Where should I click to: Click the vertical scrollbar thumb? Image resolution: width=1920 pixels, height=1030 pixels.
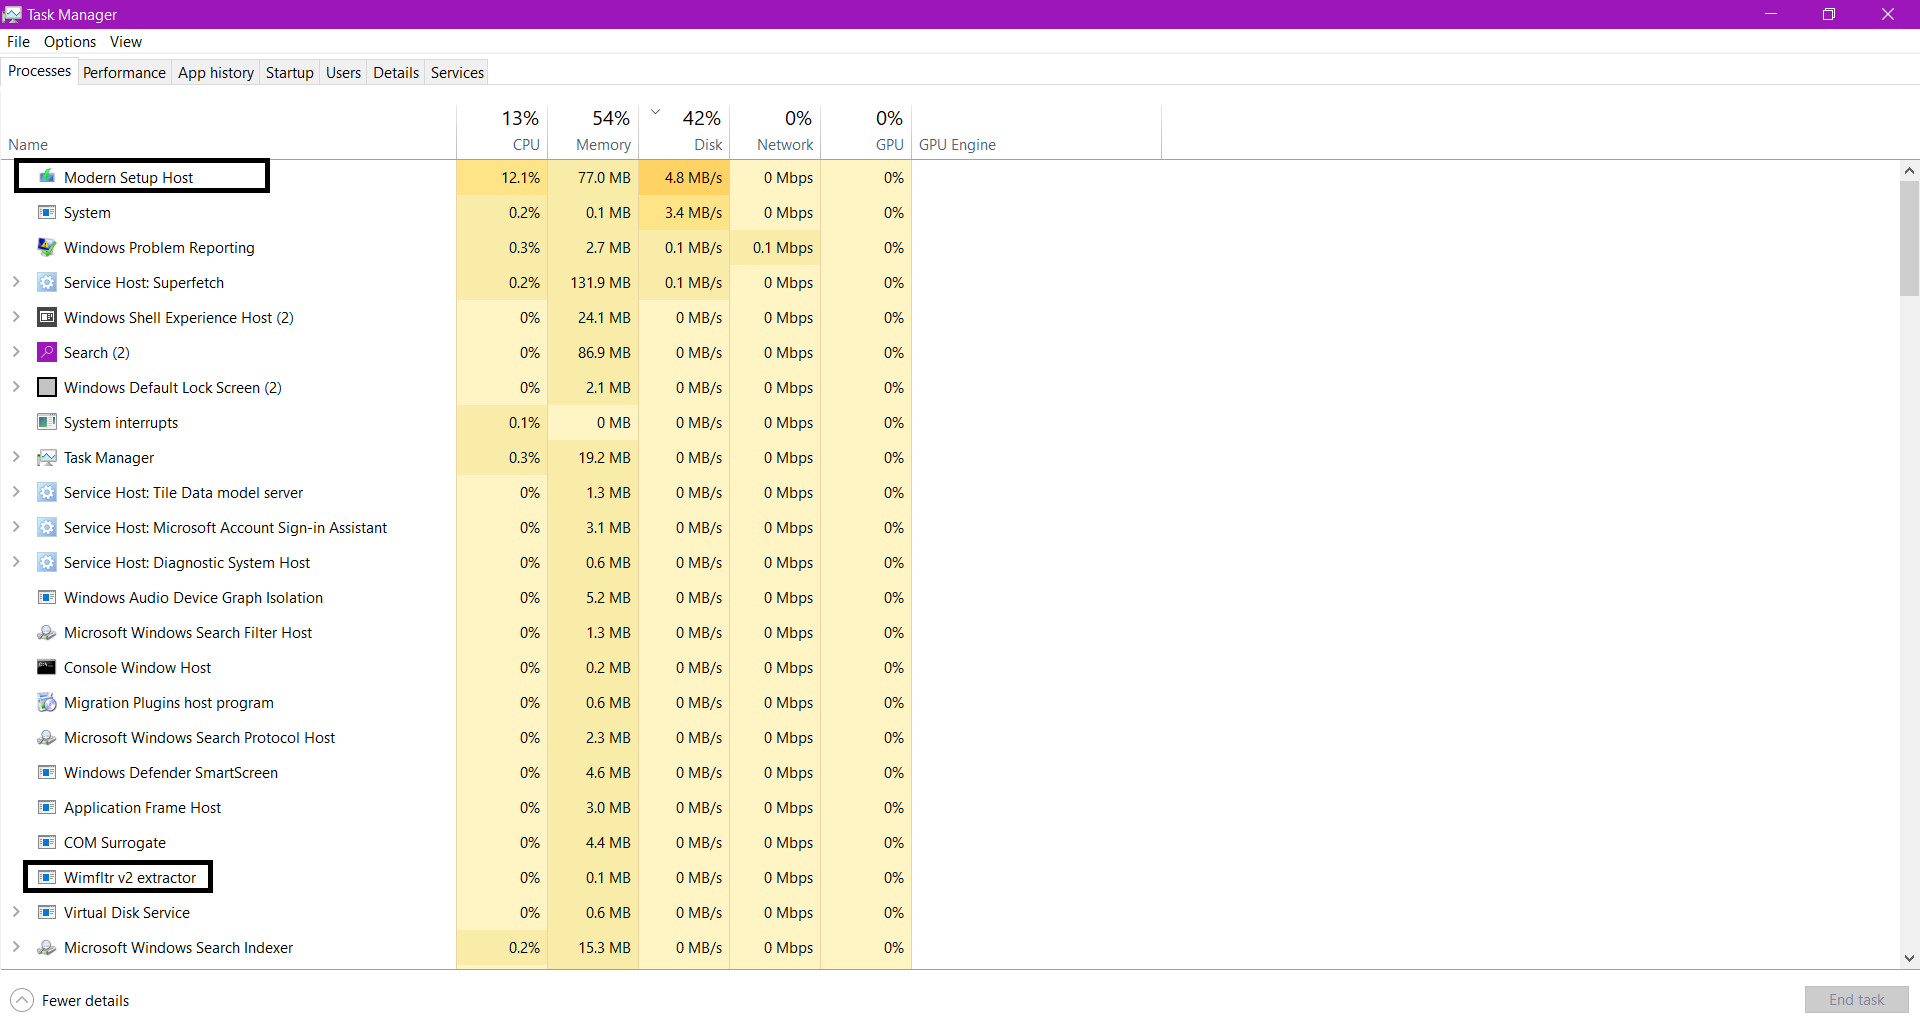click(1909, 238)
